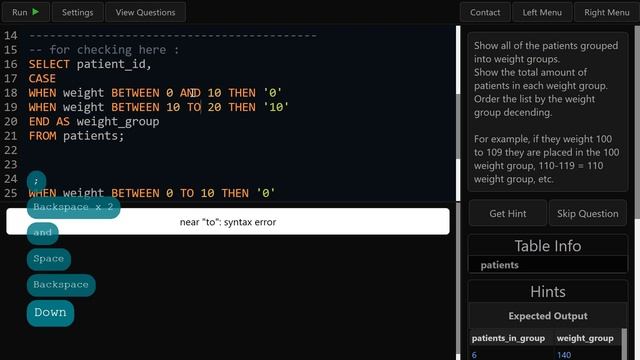640x360 pixels.
Task: Expand the patients table entry
Action: [x=548, y=265]
